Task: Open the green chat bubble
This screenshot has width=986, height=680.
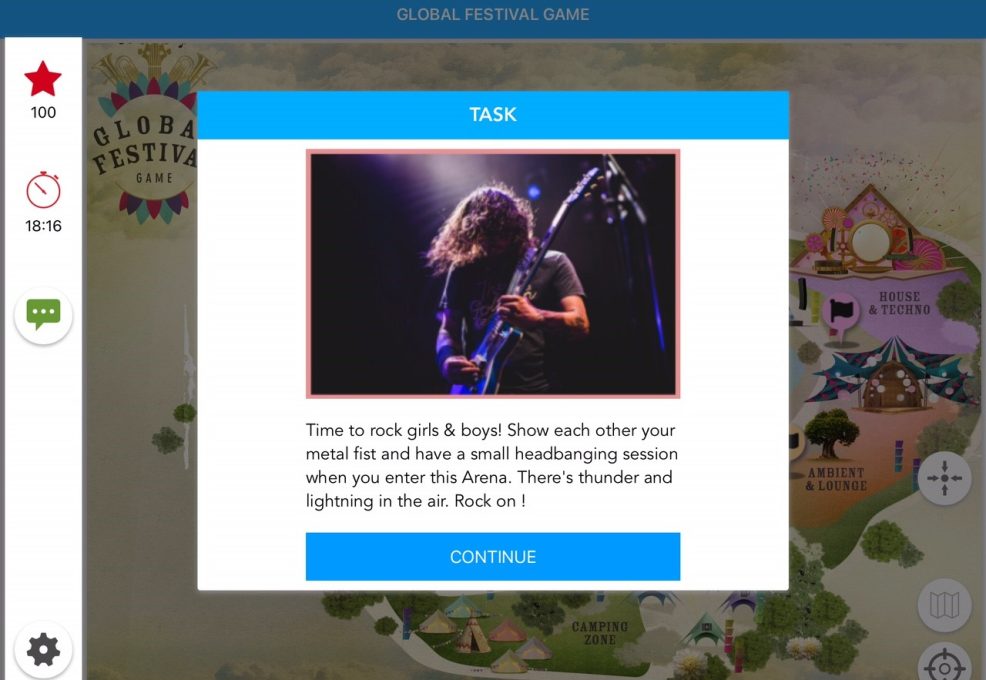Action: (43, 315)
